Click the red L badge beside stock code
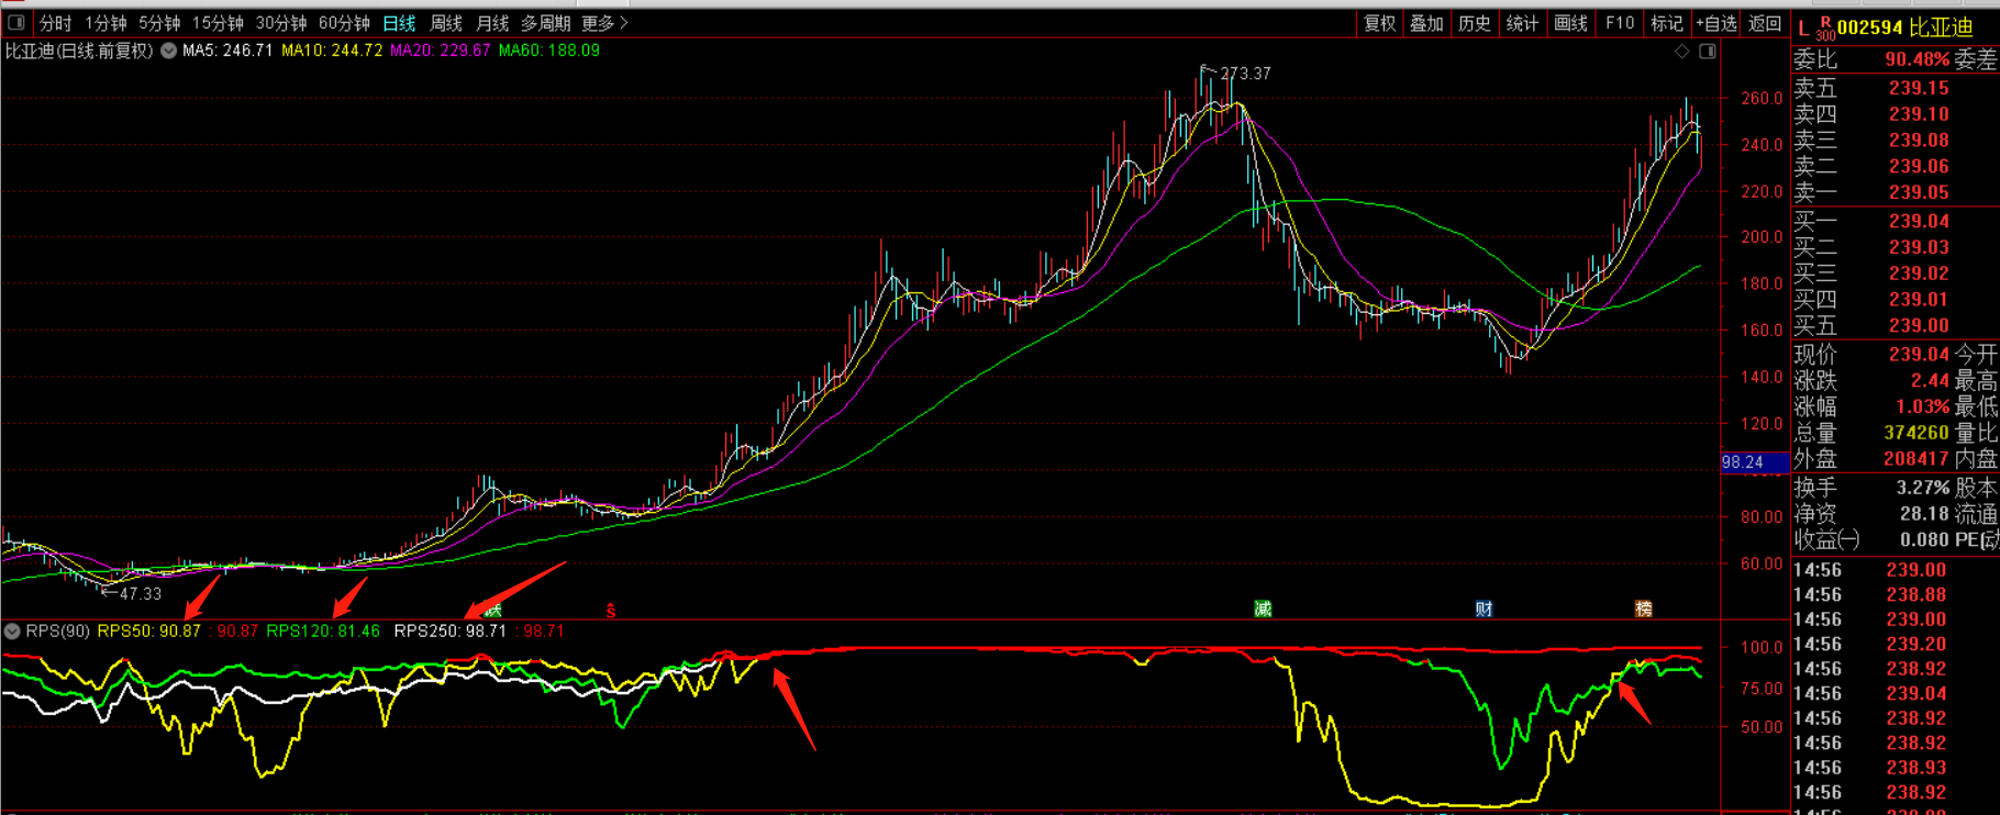Image resolution: width=2000 pixels, height=815 pixels. 1803,28
